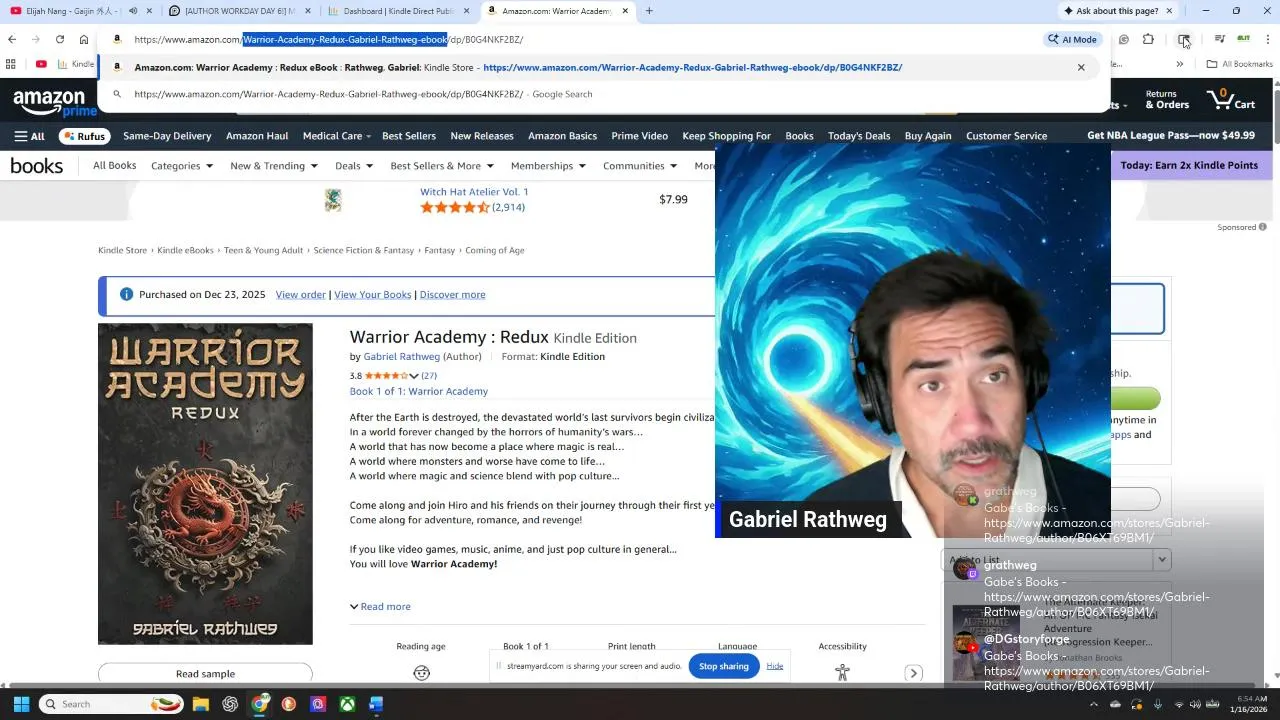
Task: Click Witch Hat Atelier thumbnail
Action: (x=333, y=200)
